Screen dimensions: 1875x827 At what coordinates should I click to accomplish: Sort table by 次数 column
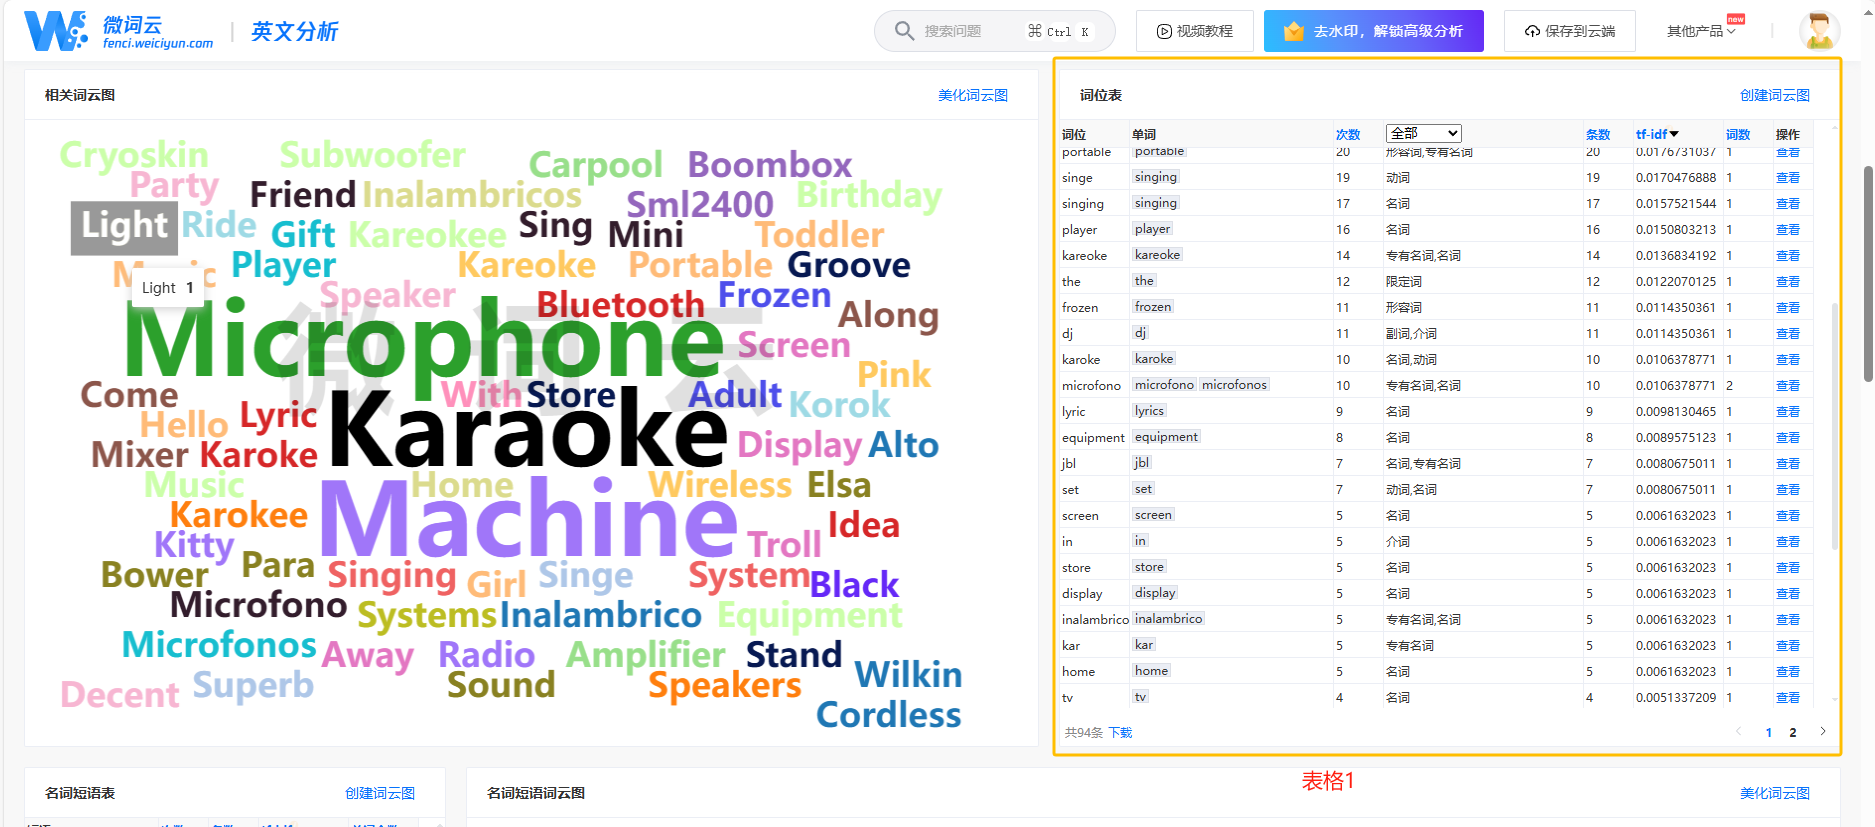tap(1348, 134)
